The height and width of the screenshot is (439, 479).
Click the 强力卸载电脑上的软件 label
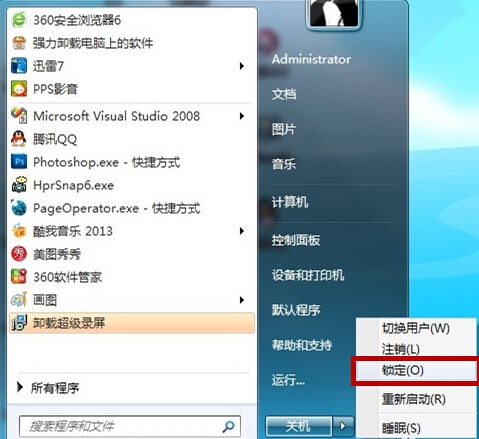[93, 43]
